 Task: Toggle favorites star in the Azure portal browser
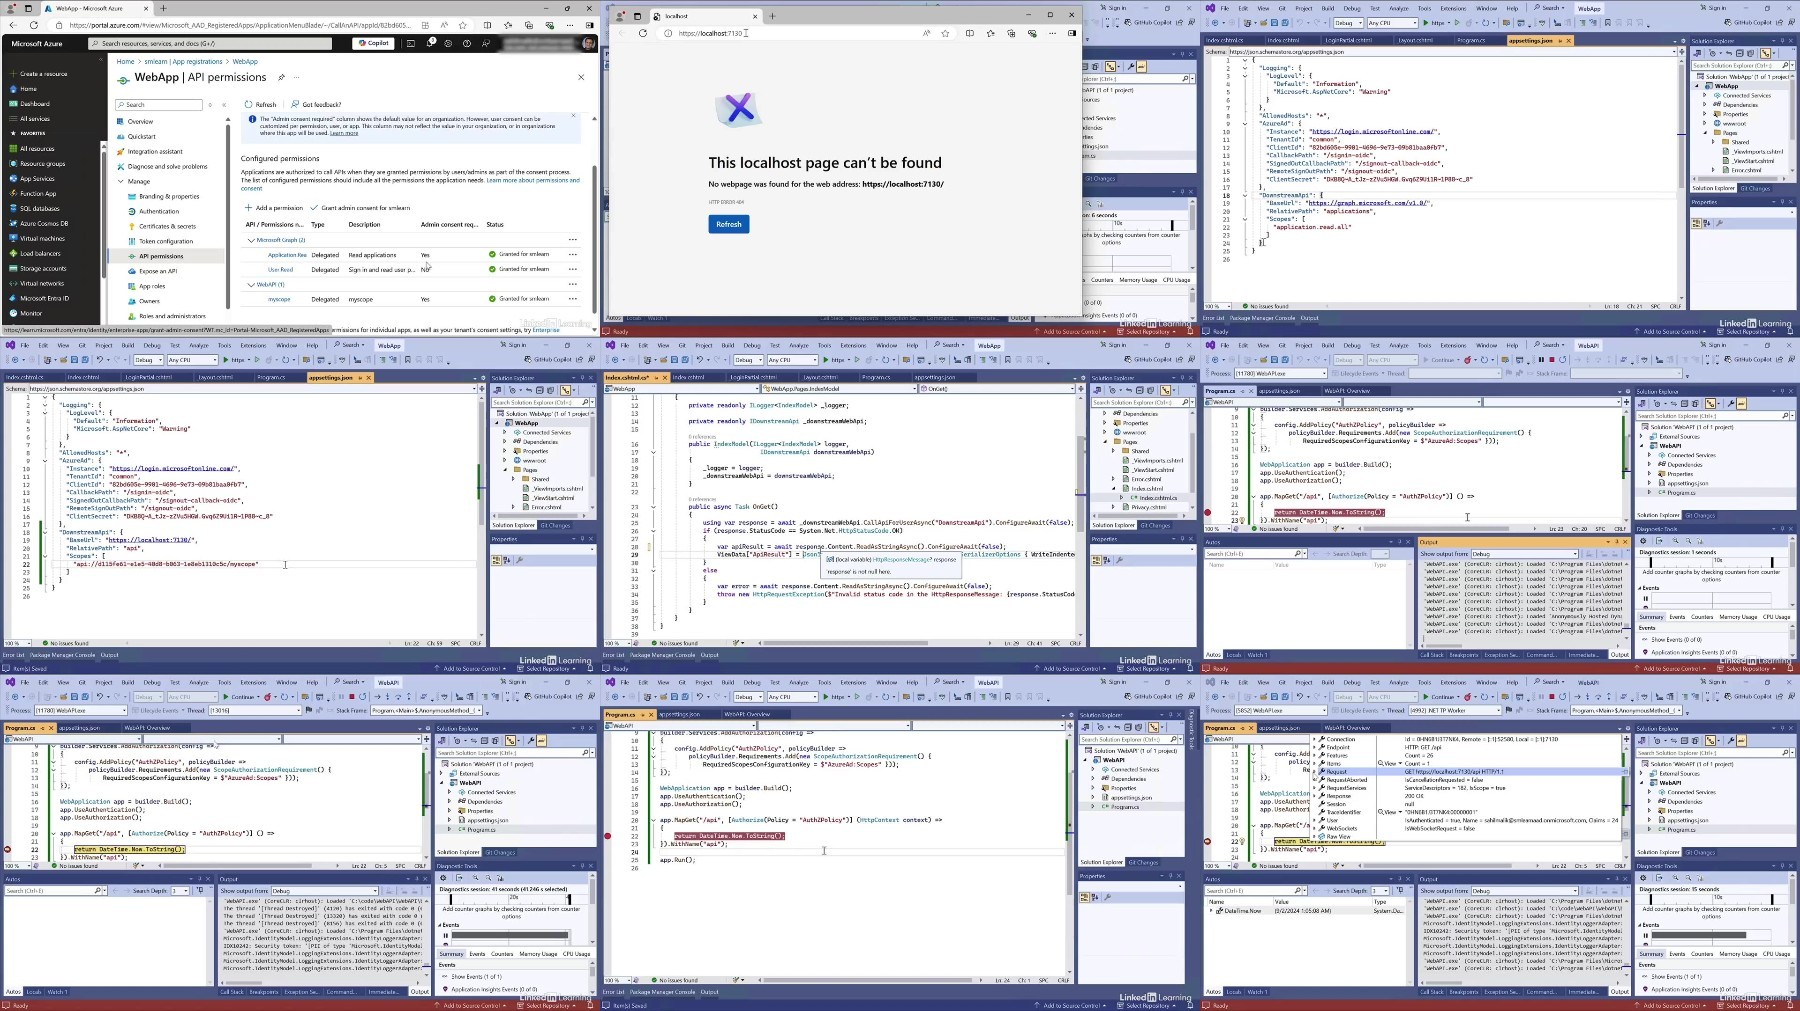463,25
